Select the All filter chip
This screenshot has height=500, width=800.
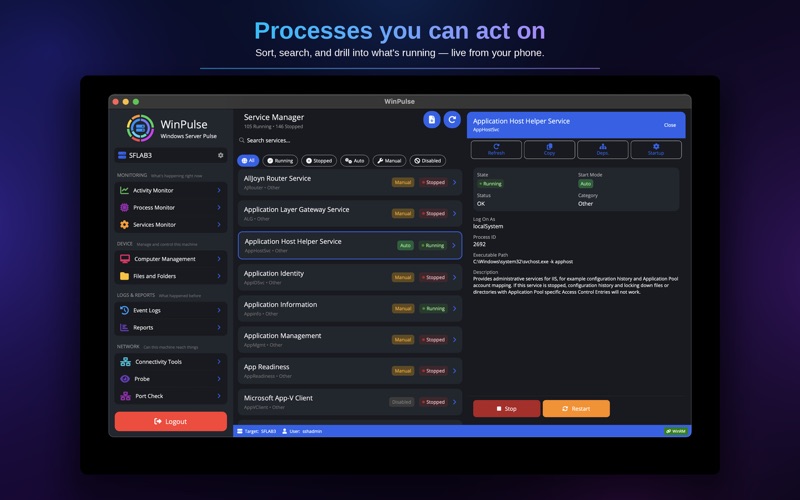point(248,161)
